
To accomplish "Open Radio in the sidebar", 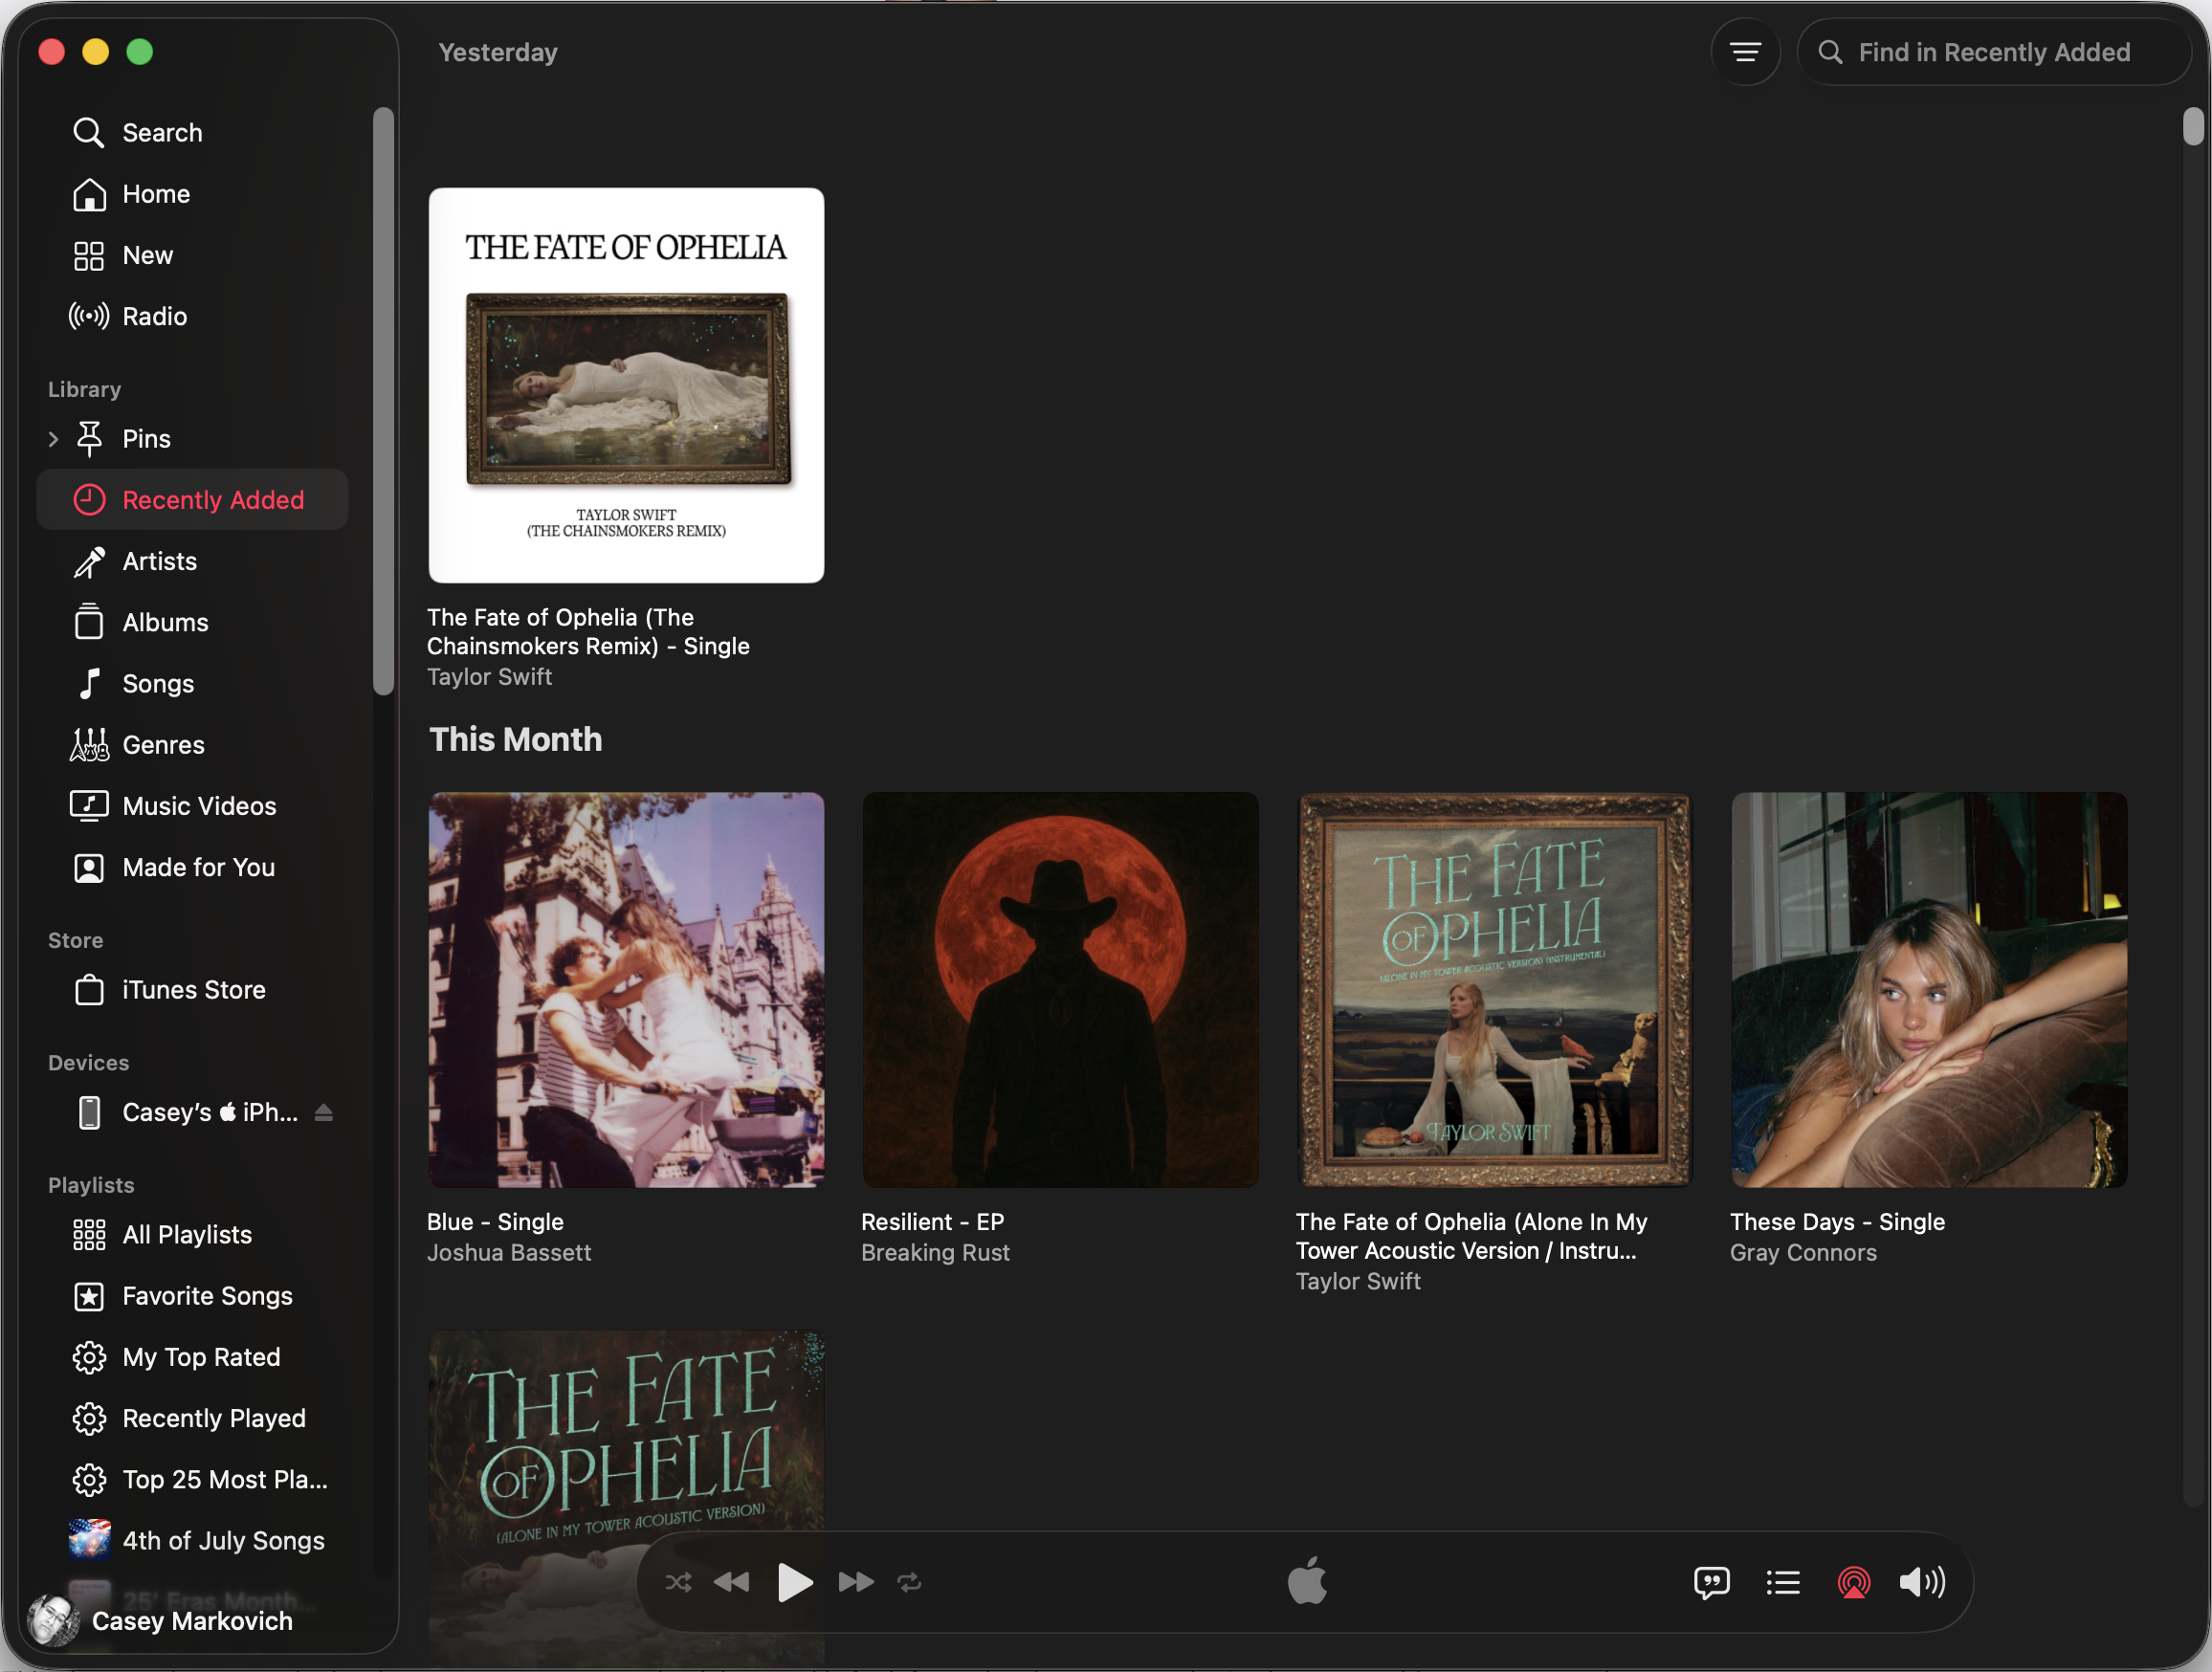I will (x=154, y=317).
